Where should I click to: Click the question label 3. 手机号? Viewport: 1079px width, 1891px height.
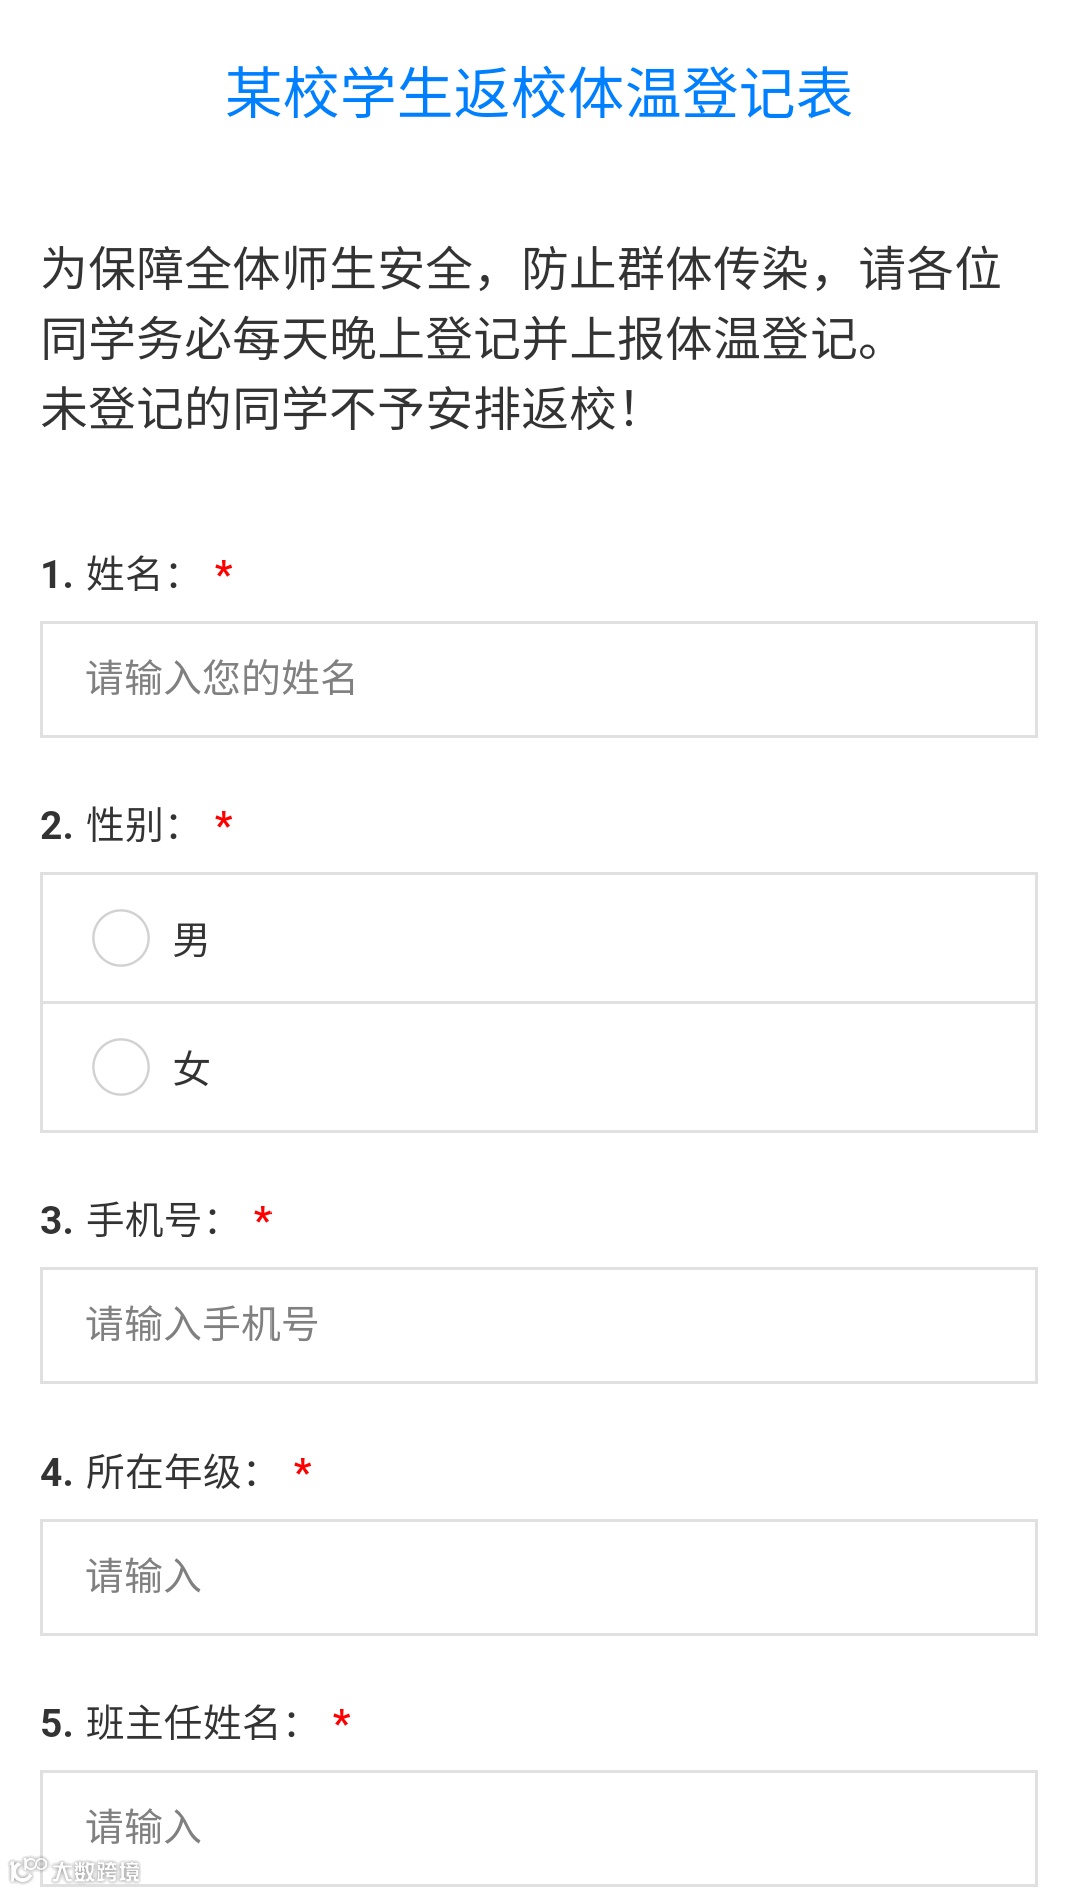(x=130, y=1220)
